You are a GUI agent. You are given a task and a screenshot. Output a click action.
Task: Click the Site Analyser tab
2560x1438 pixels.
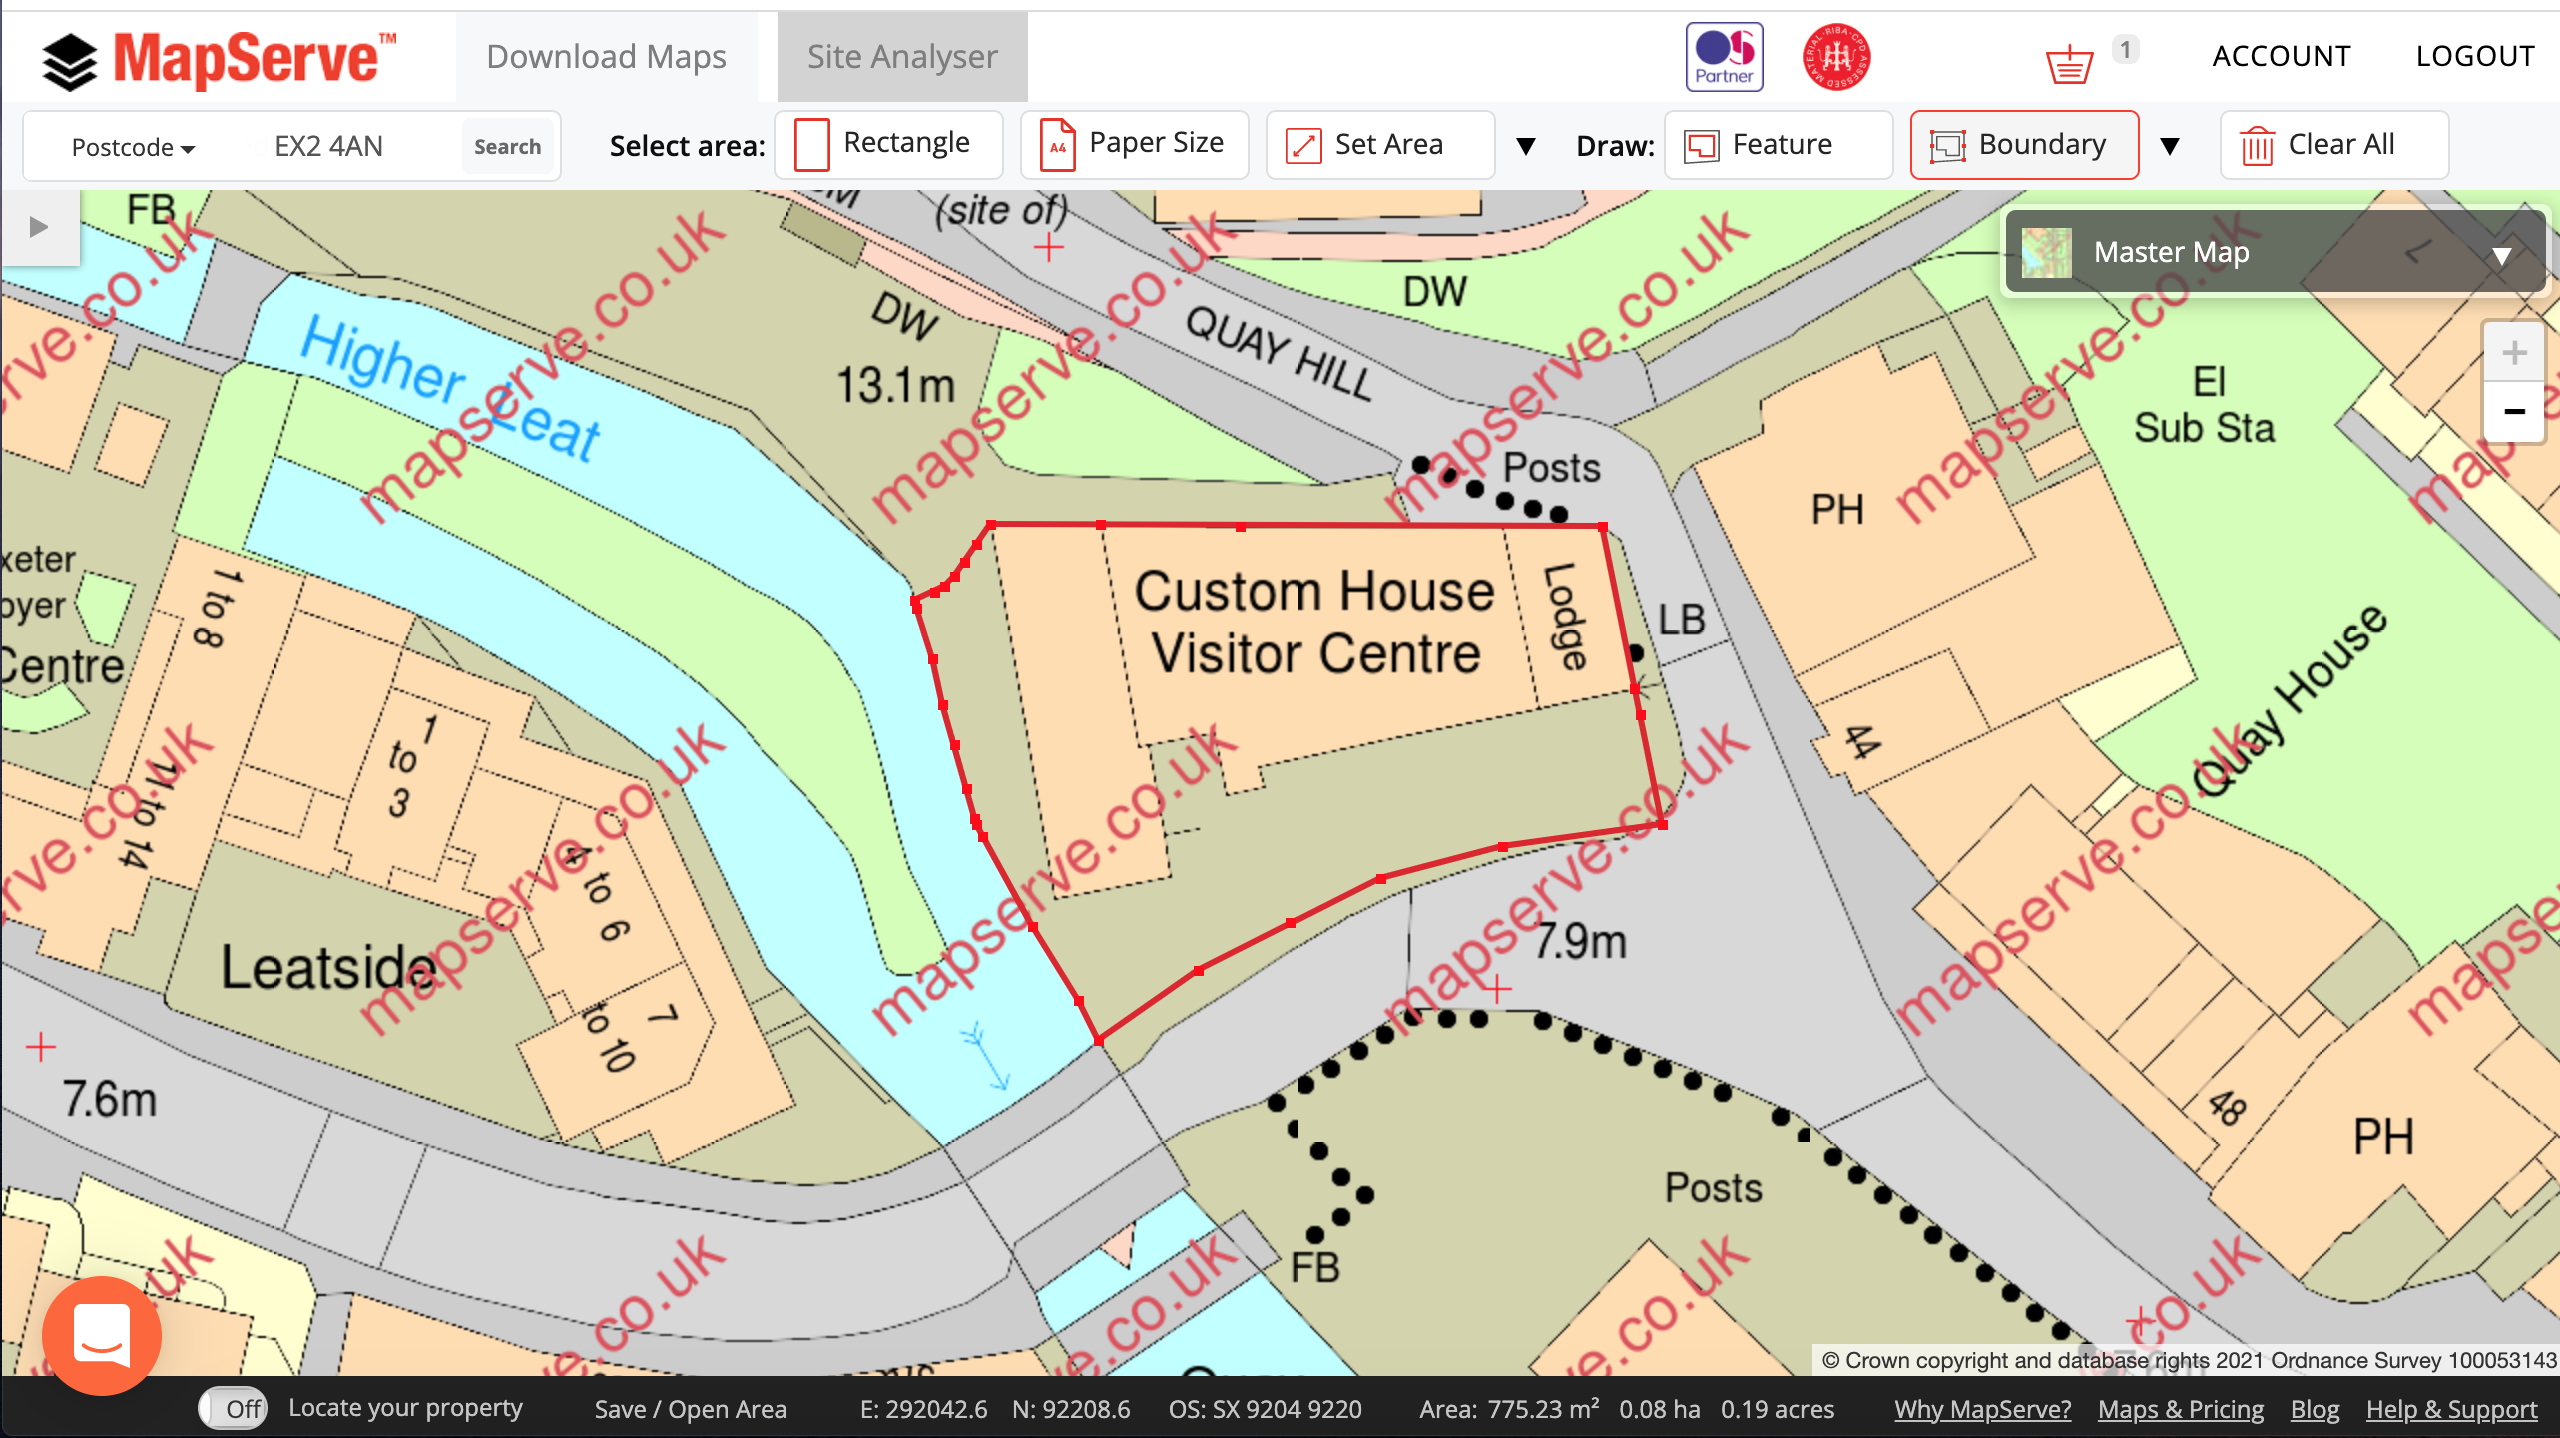point(898,56)
